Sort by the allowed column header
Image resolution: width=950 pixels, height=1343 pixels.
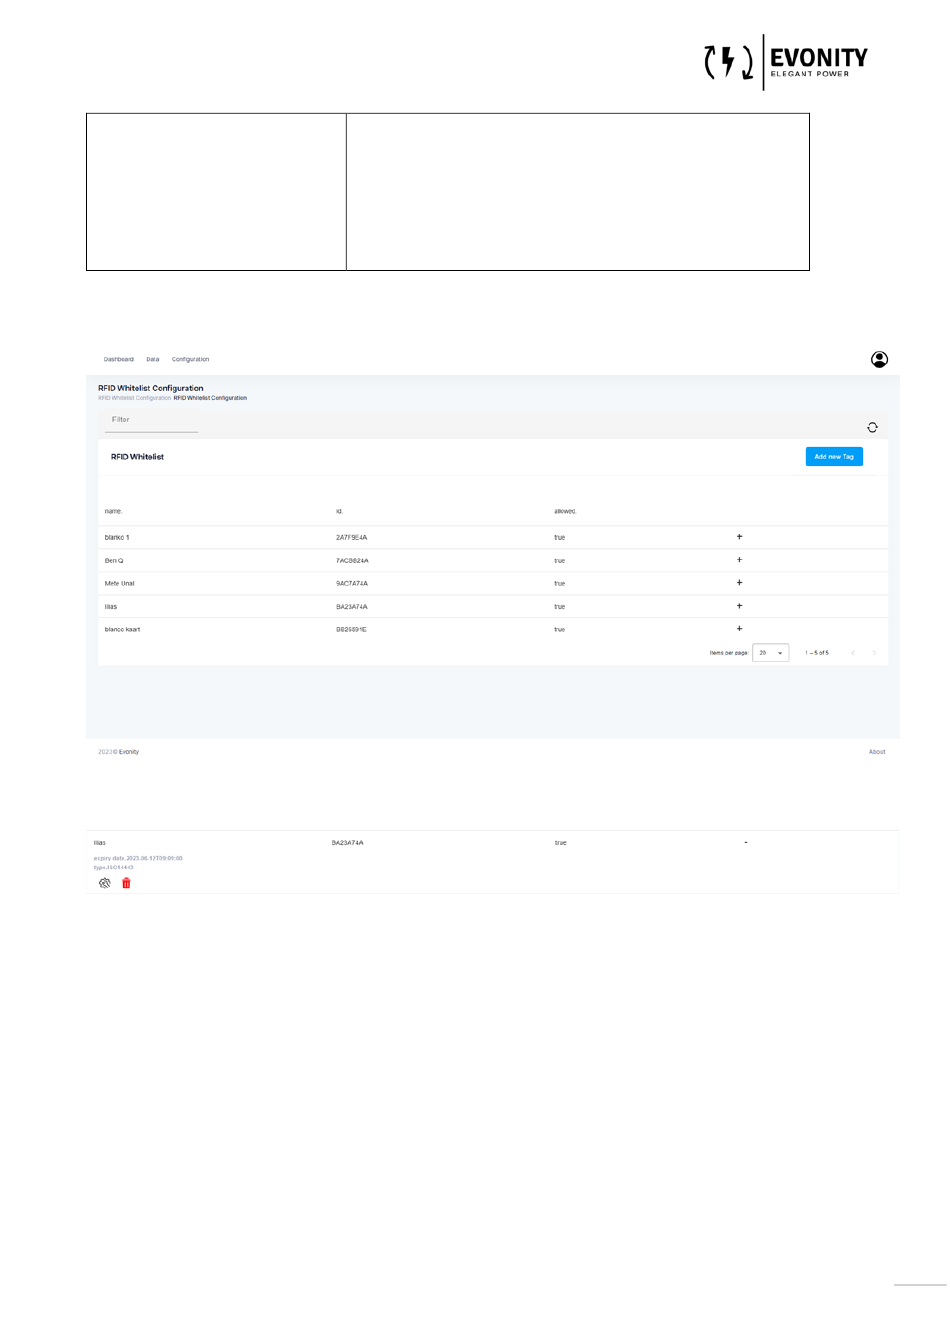(x=565, y=511)
